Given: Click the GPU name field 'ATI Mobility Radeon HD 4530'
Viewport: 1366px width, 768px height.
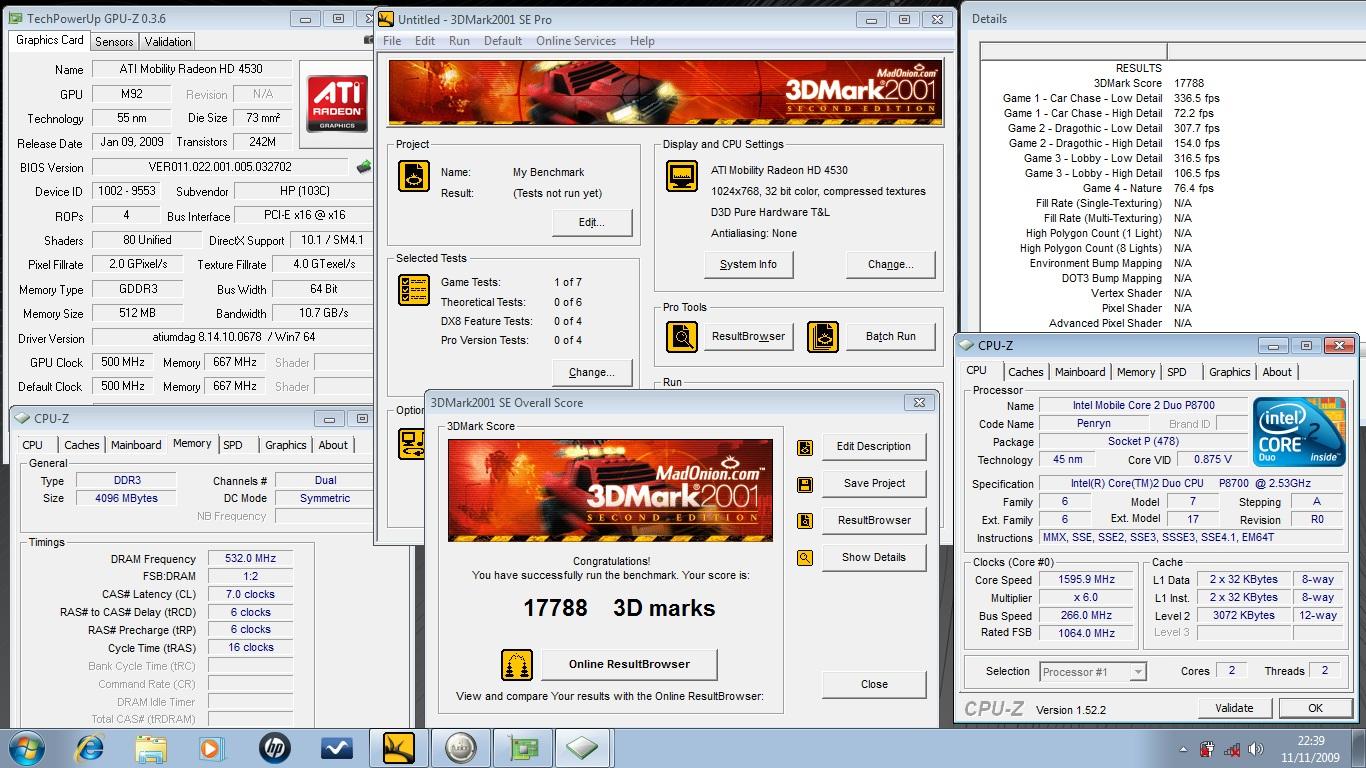Looking at the screenshot, I should point(192,69).
